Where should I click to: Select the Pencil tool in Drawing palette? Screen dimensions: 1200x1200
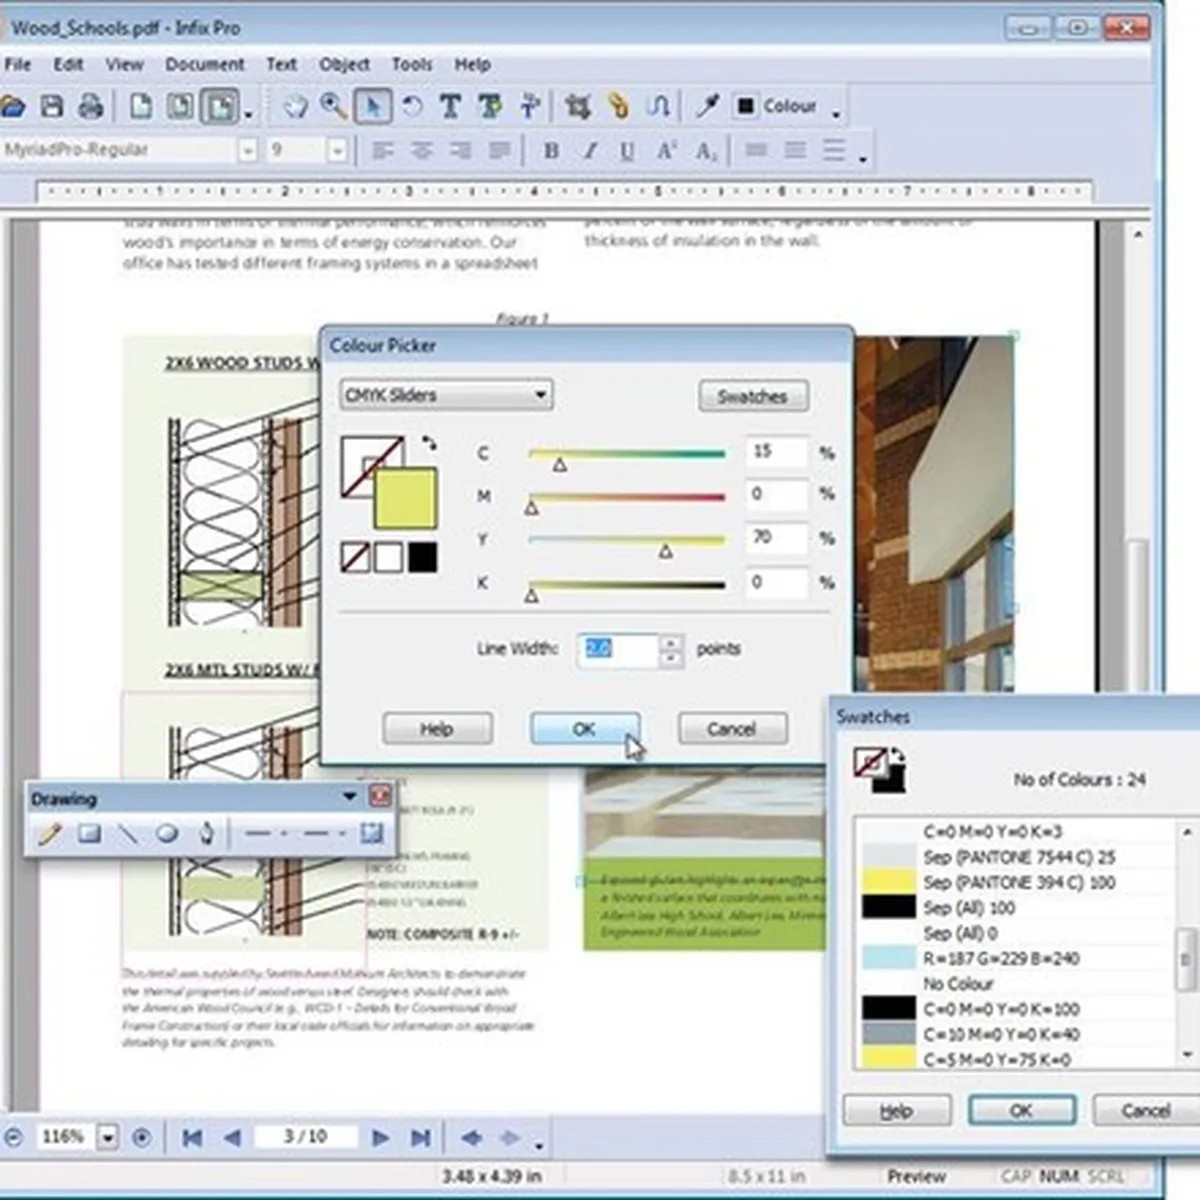(x=50, y=833)
